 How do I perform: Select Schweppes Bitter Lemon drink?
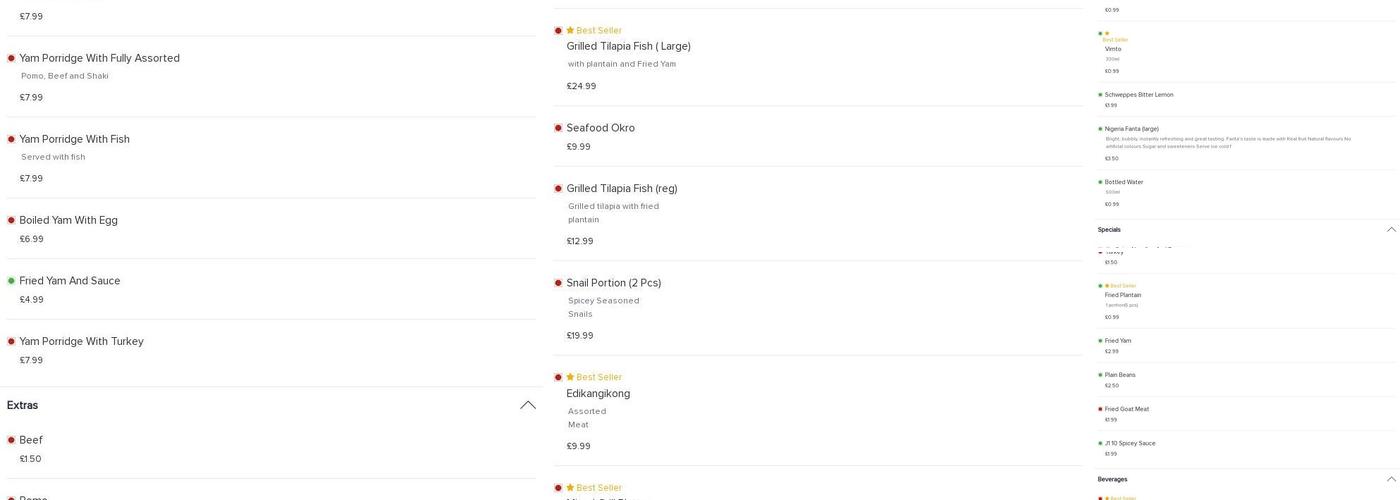[x=1139, y=95]
